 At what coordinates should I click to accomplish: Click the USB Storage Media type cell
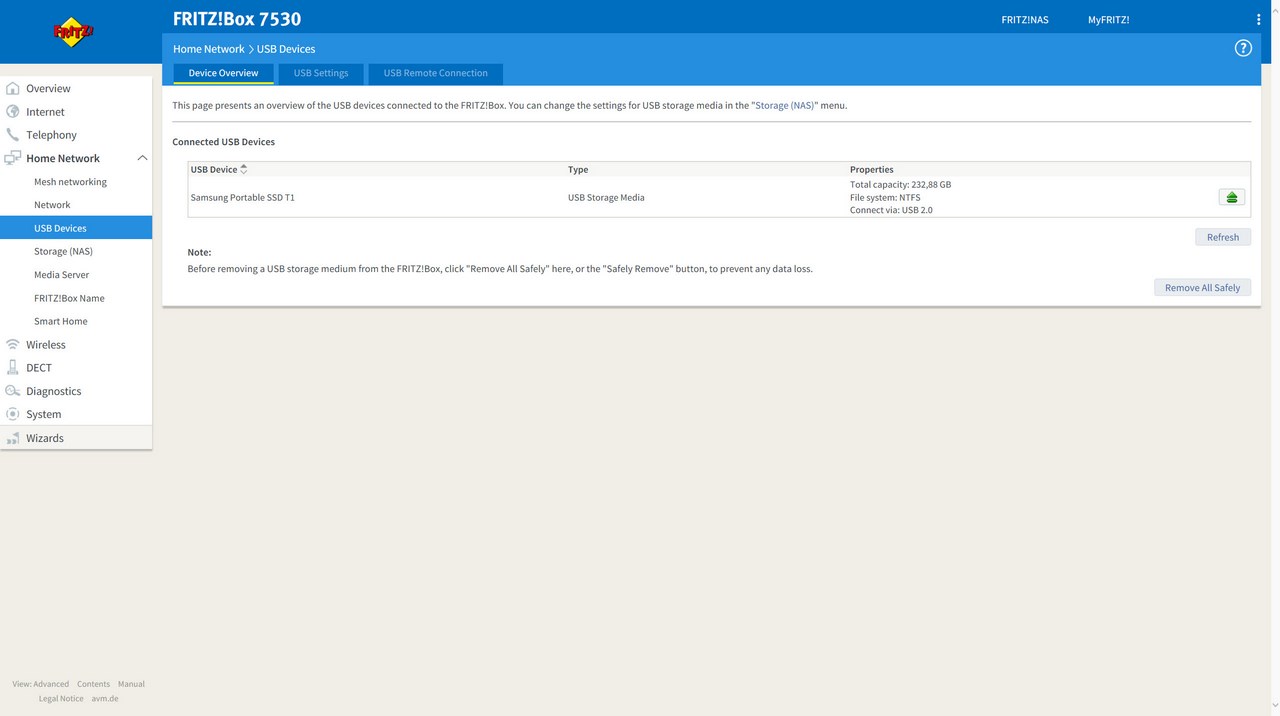click(x=606, y=197)
